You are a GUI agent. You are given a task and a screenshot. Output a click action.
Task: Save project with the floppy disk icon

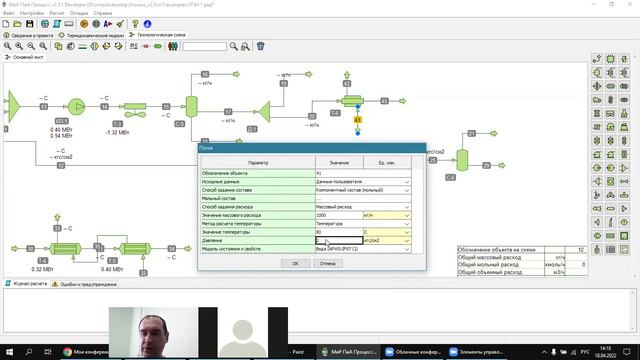29,24
